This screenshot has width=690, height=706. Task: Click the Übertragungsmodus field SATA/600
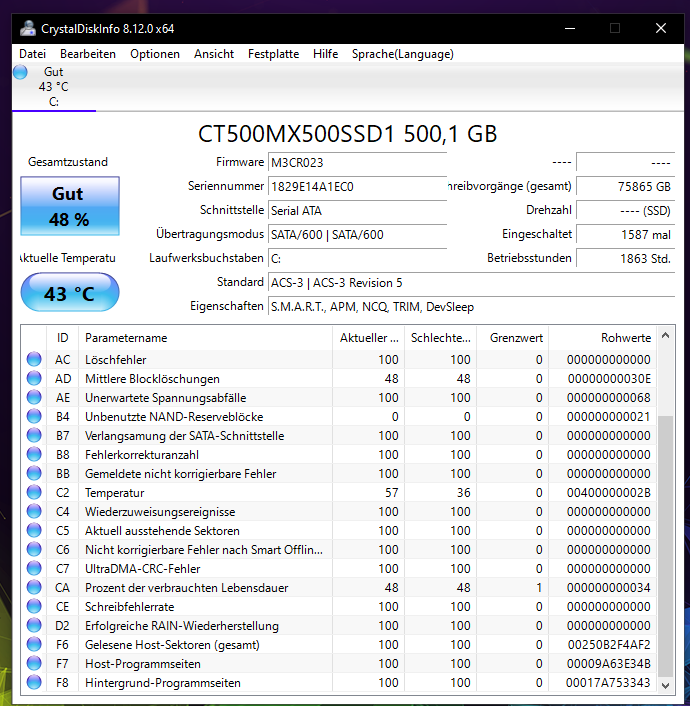358,235
